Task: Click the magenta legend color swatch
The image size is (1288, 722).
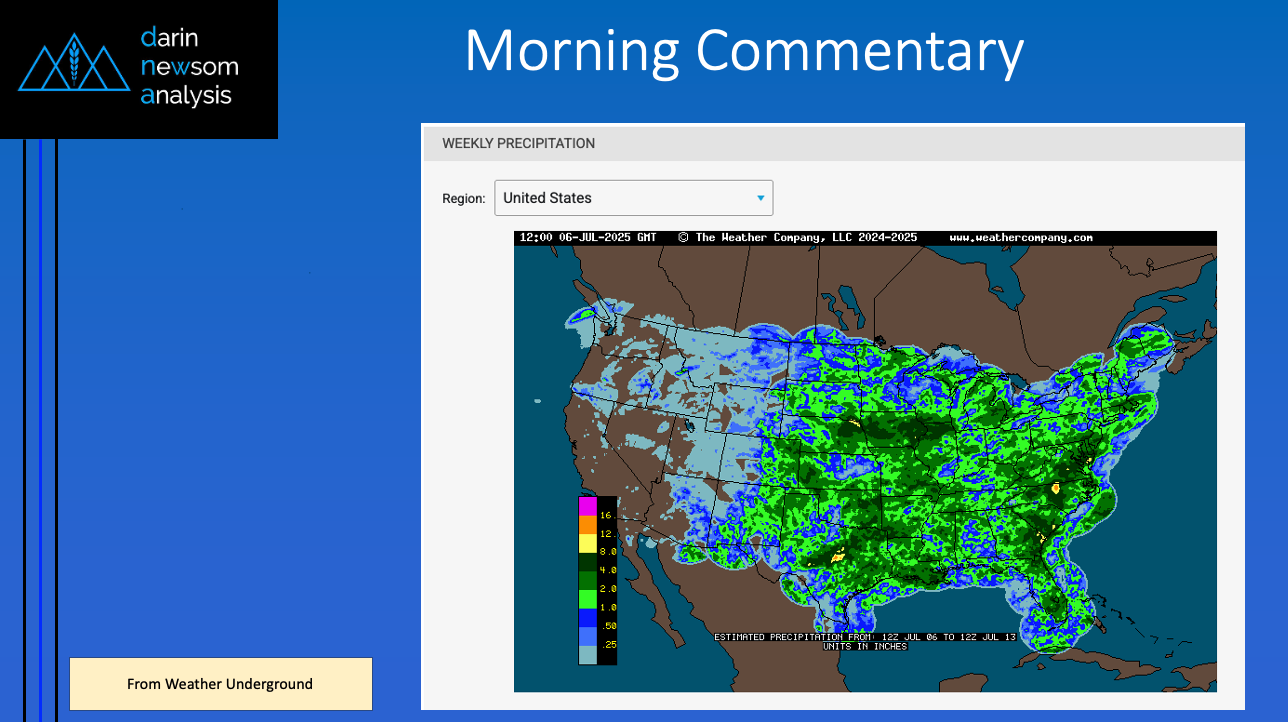Action: tap(587, 506)
